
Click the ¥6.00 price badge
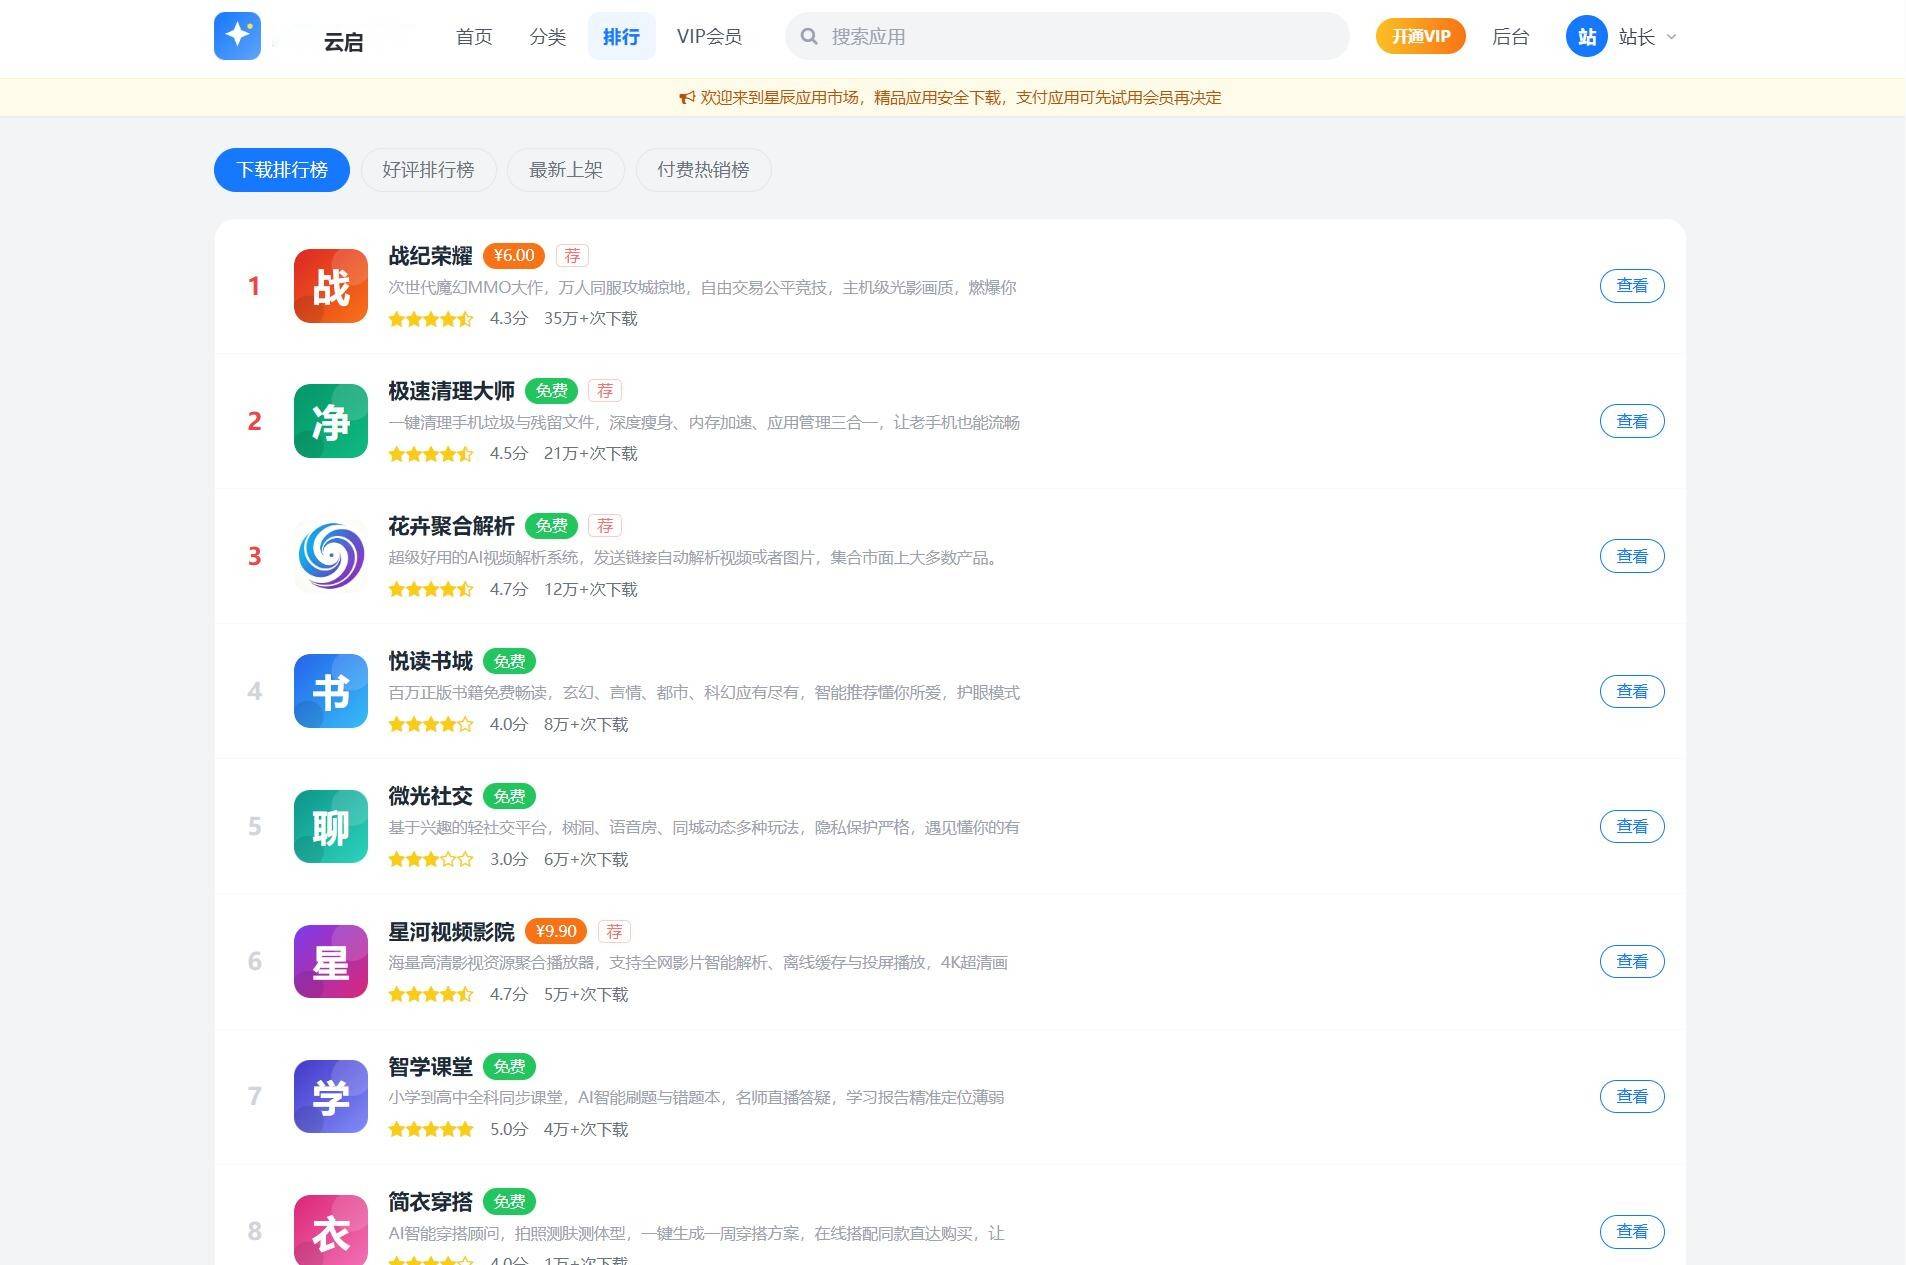coord(514,256)
